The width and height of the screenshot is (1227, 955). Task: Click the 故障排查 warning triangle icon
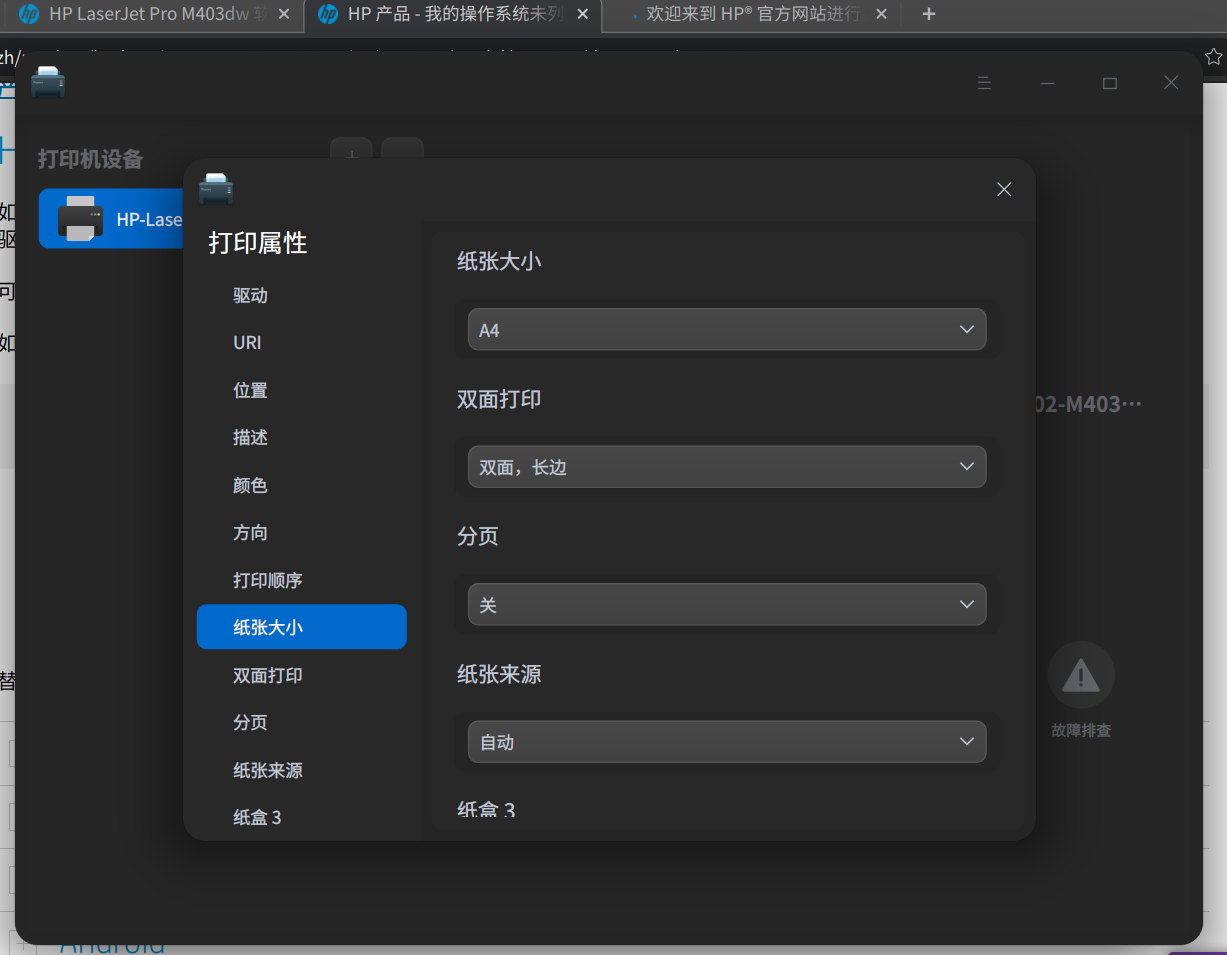point(1080,674)
